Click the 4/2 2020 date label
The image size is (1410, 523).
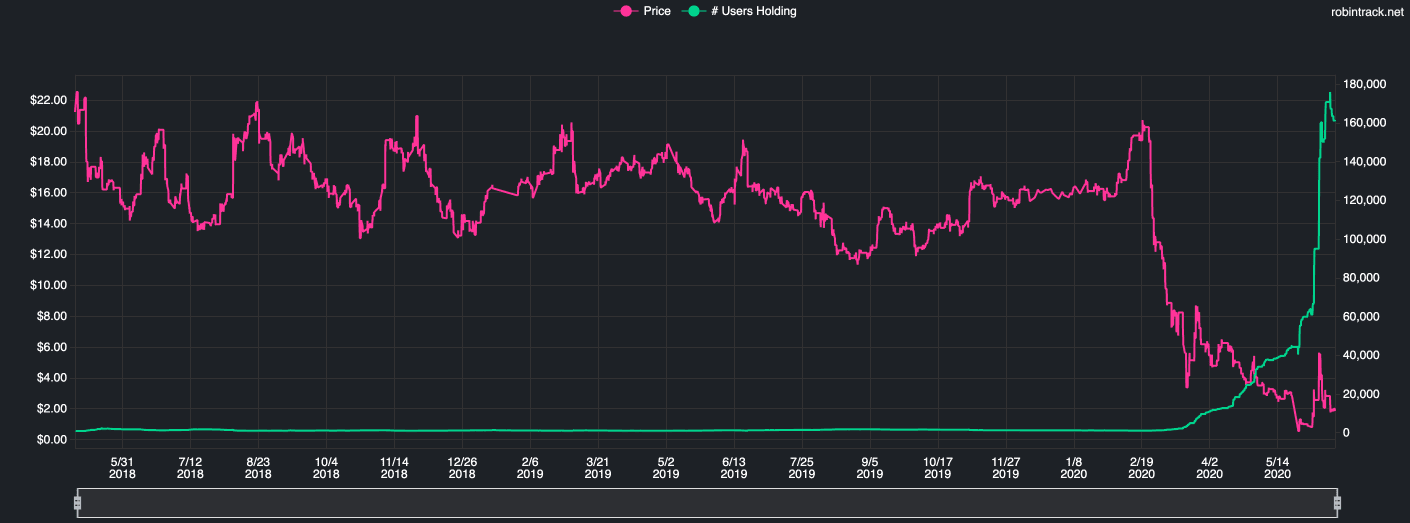pos(1210,468)
